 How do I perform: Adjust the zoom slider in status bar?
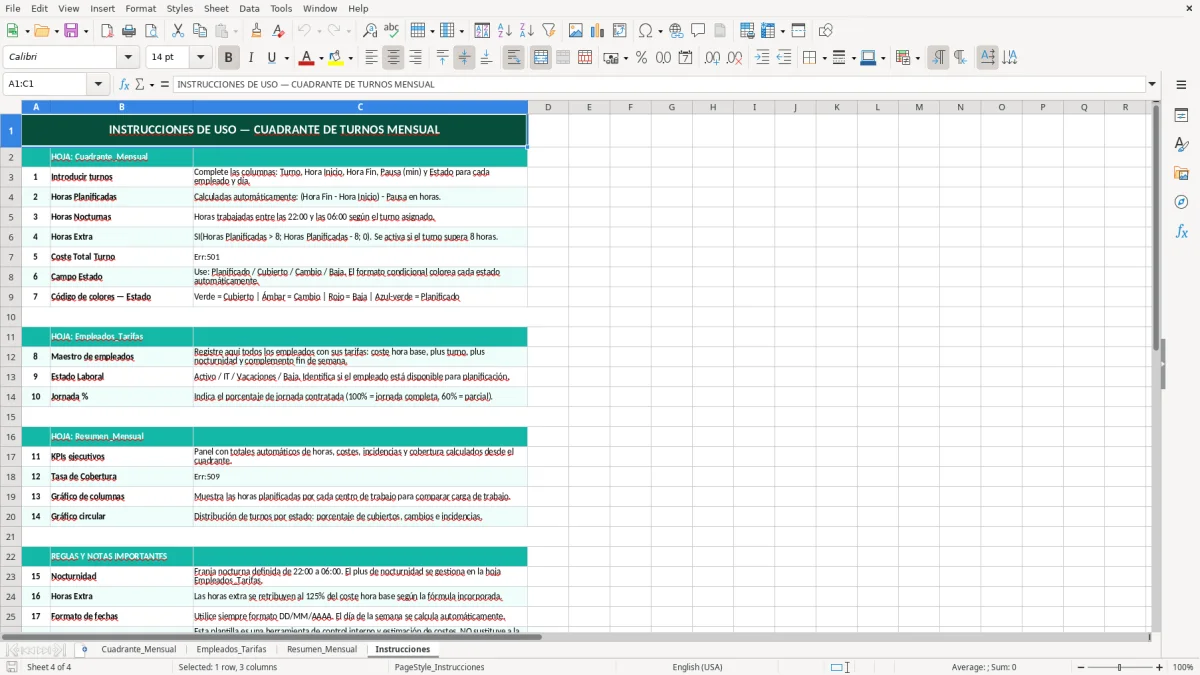tap(1119, 667)
